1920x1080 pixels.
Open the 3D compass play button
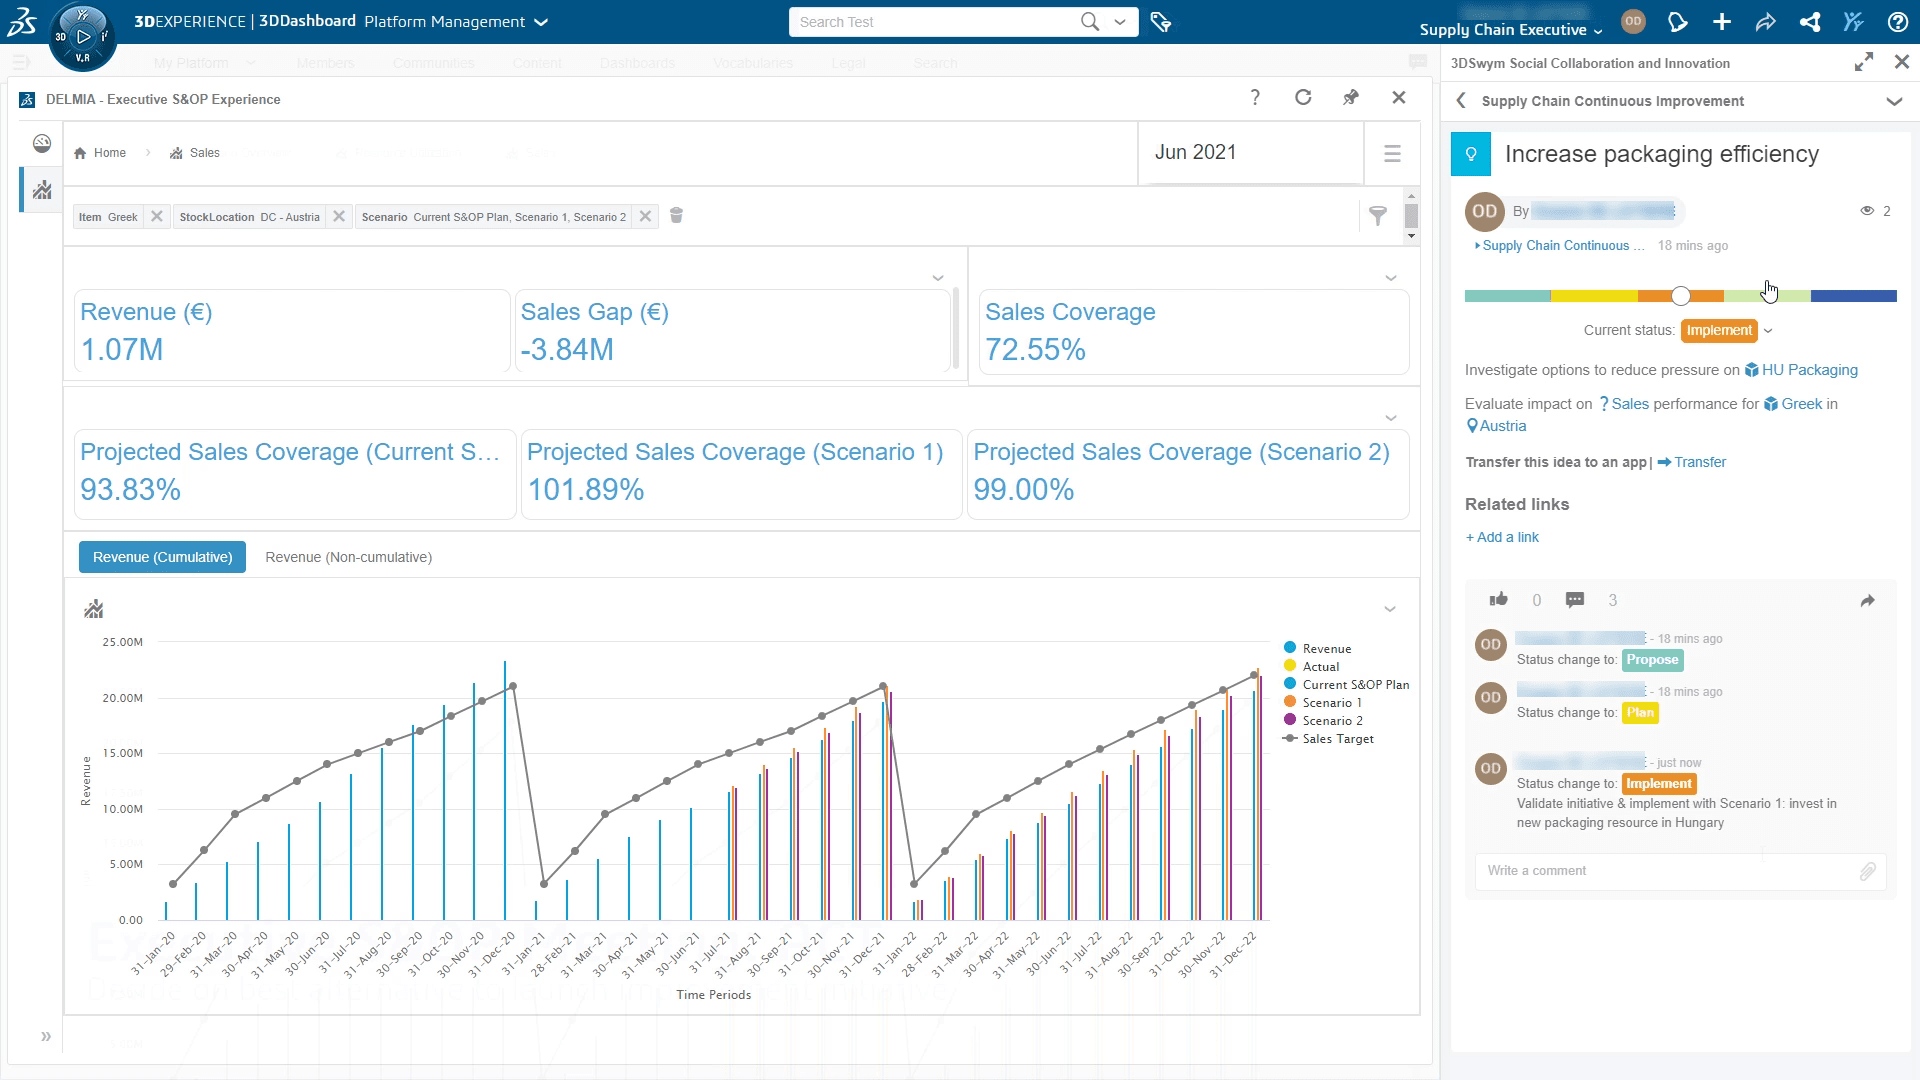point(83,37)
